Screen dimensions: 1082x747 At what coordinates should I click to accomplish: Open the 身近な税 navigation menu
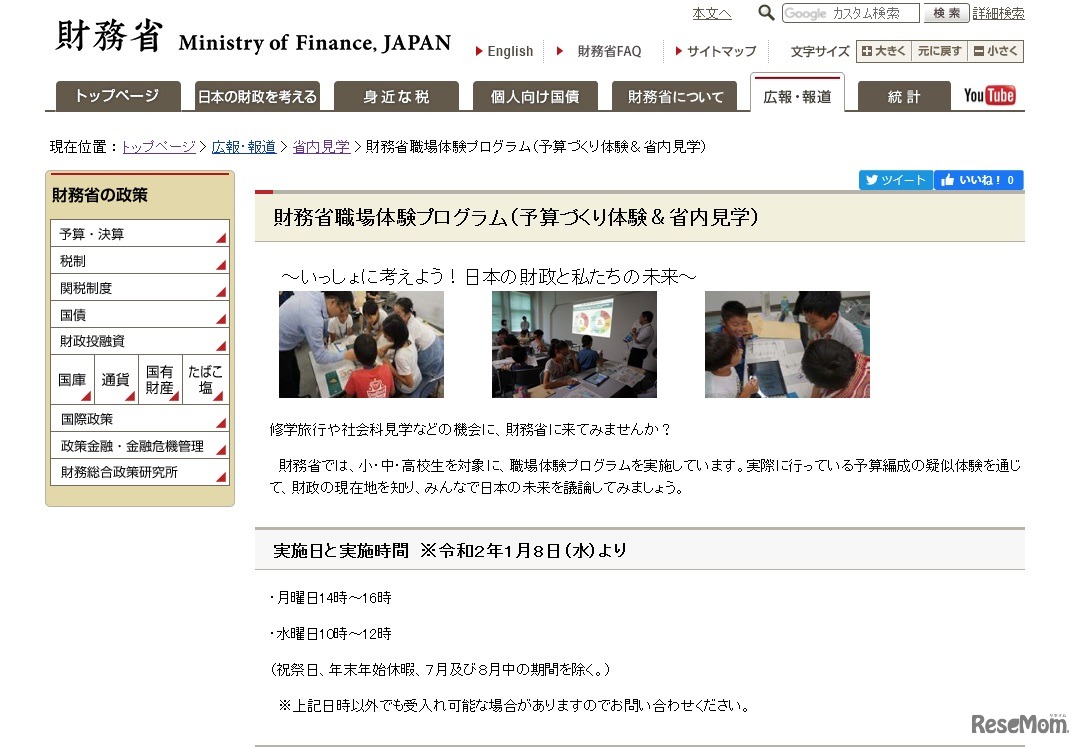pos(396,95)
